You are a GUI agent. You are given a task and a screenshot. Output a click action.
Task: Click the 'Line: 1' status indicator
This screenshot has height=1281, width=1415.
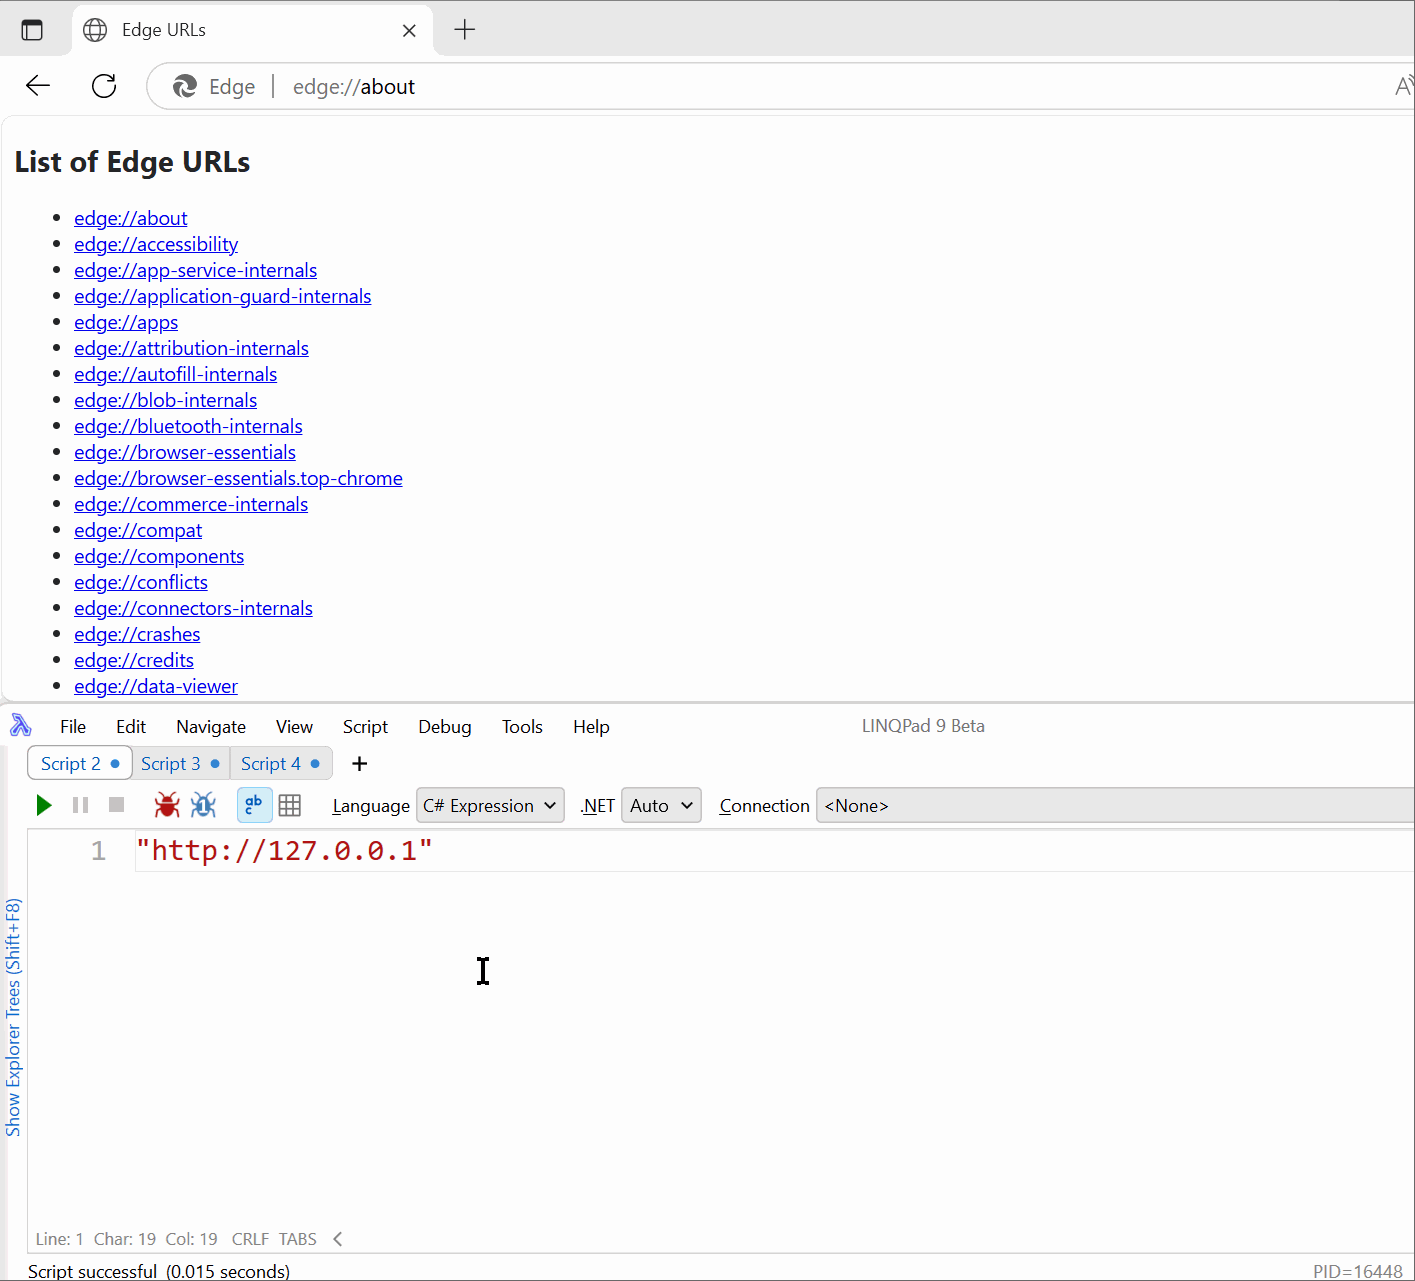click(59, 1239)
